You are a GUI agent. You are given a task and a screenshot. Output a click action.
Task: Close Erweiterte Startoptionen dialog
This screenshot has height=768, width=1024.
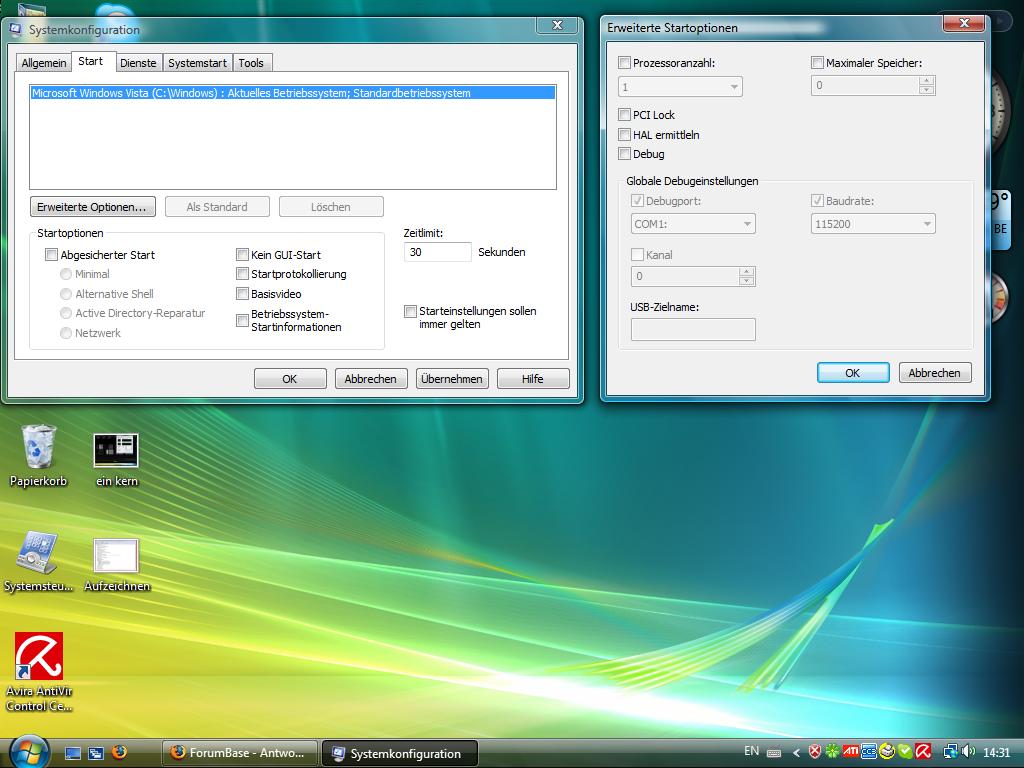(964, 24)
